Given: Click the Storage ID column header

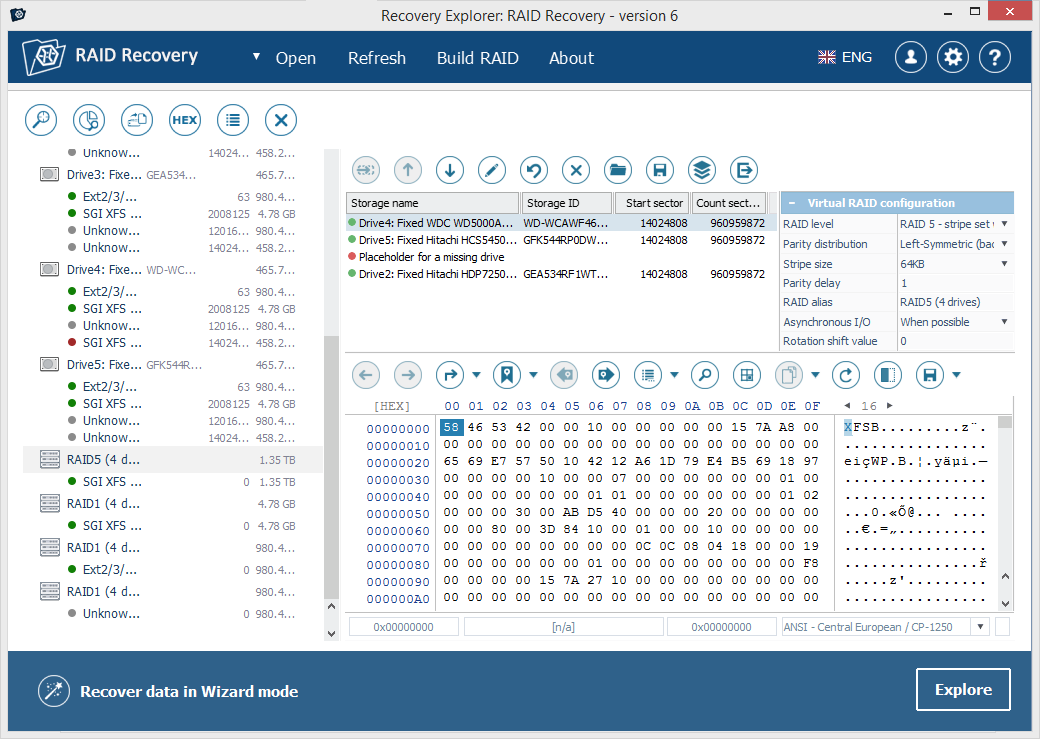Looking at the screenshot, I should tap(566, 203).
